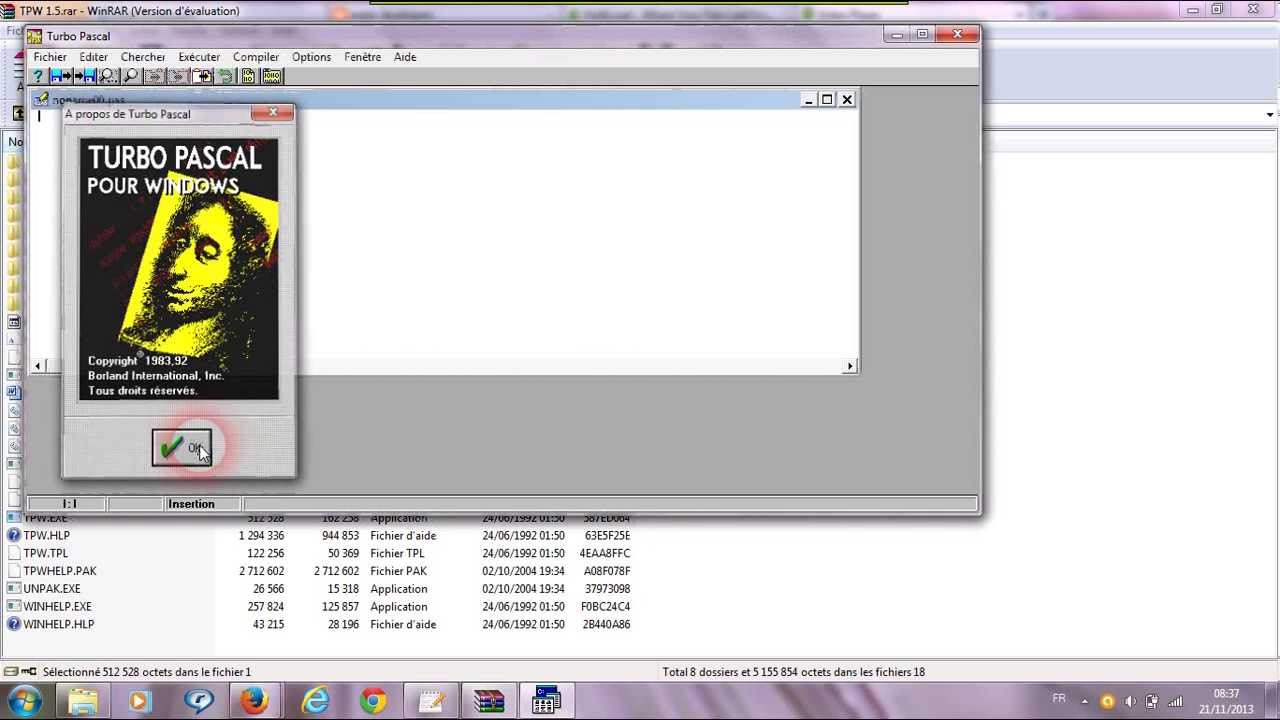Click the help file icon beside TPW.HLP
Screen dimensions: 1280x720
[x=14, y=536]
